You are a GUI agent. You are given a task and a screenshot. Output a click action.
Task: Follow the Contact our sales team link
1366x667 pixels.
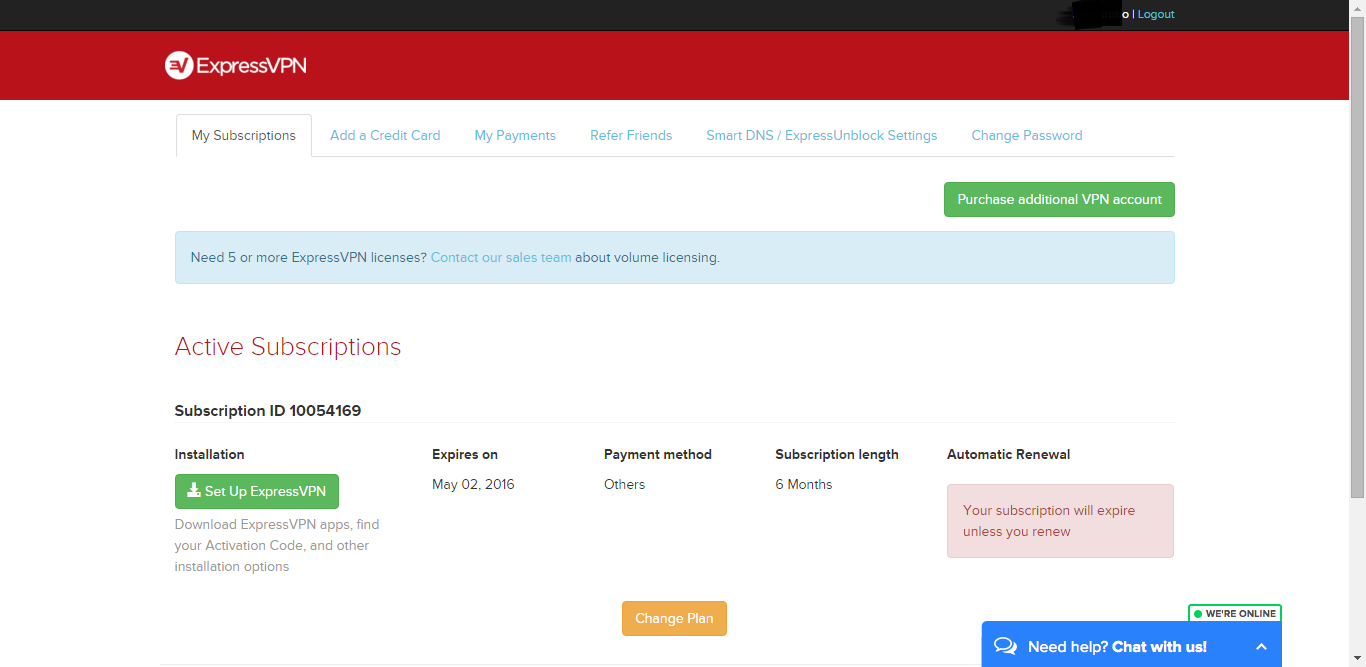pyautogui.click(x=501, y=257)
